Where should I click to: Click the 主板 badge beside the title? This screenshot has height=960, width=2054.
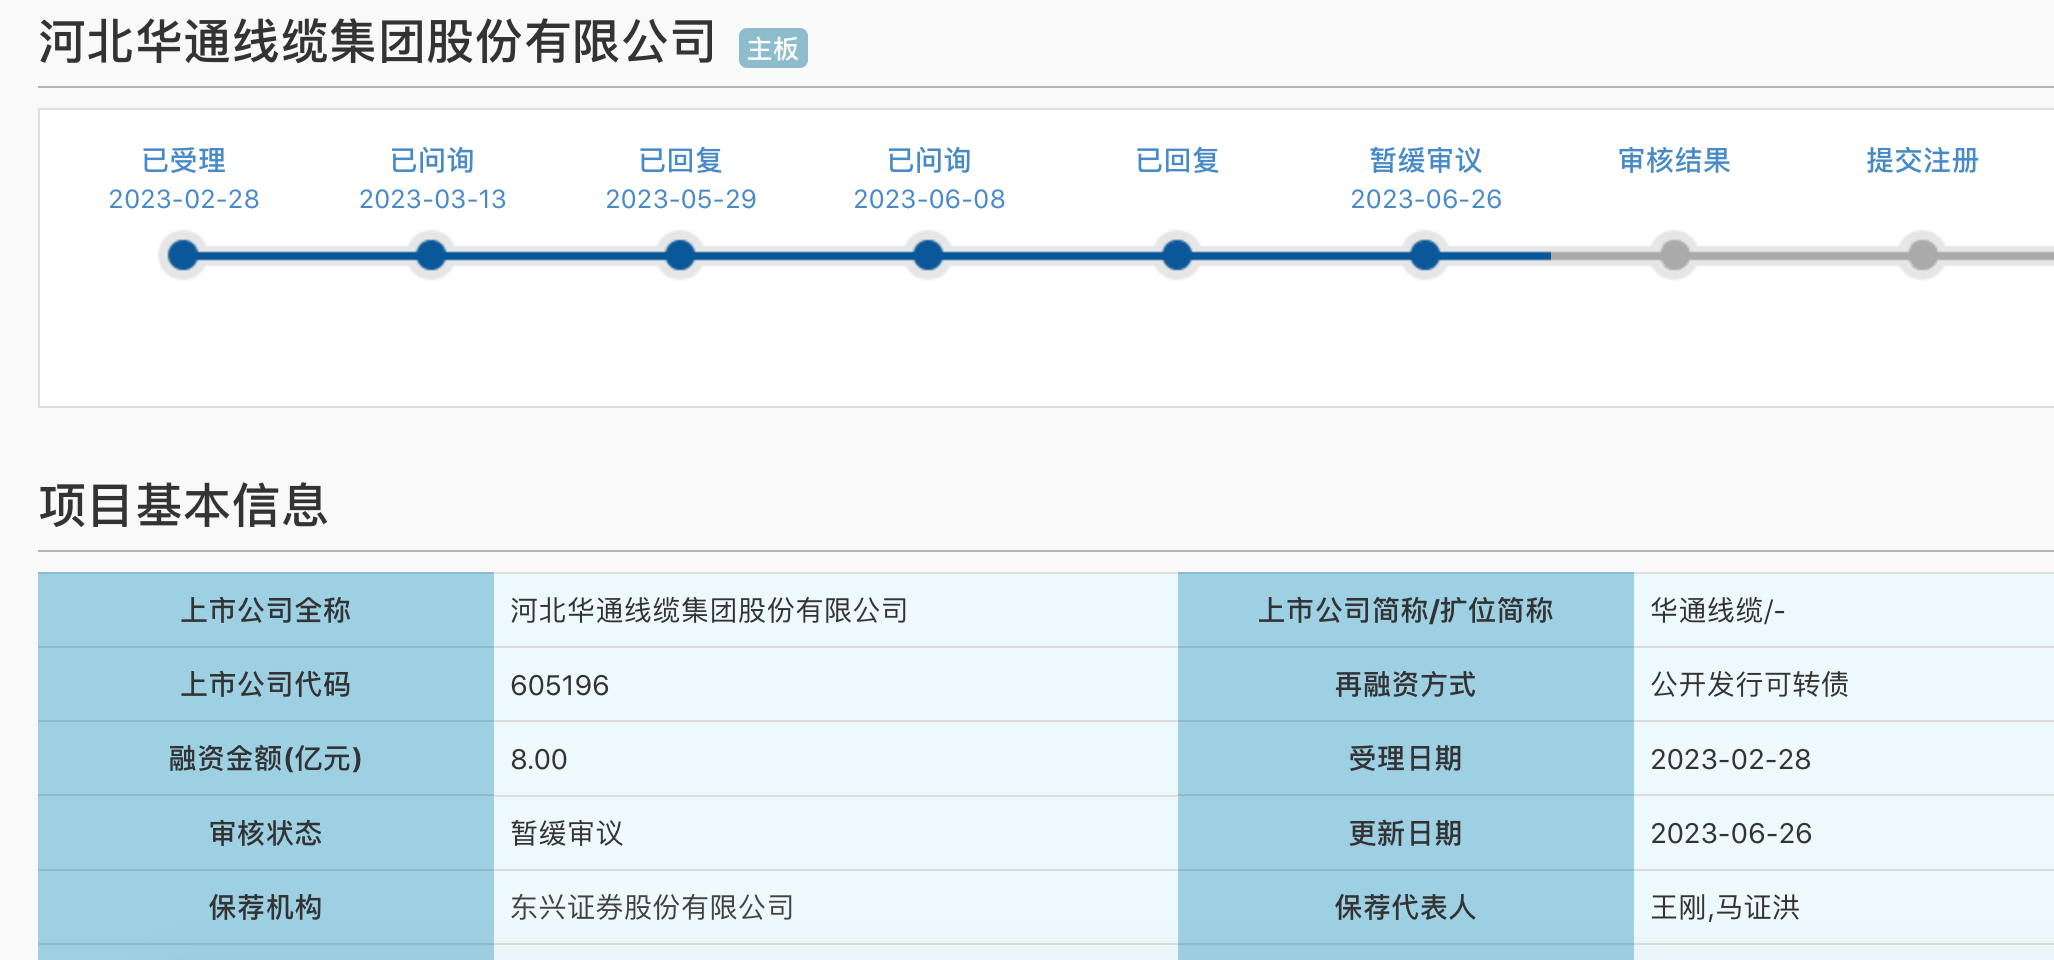tap(773, 48)
